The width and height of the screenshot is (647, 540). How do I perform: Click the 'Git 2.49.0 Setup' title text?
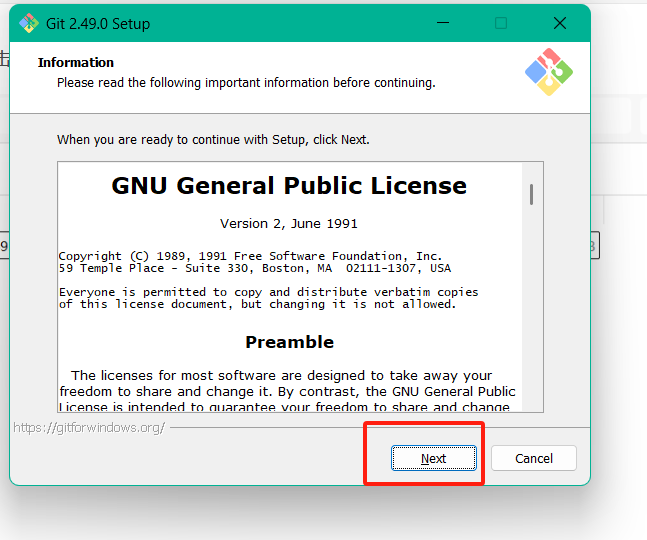[x=98, y=24]
